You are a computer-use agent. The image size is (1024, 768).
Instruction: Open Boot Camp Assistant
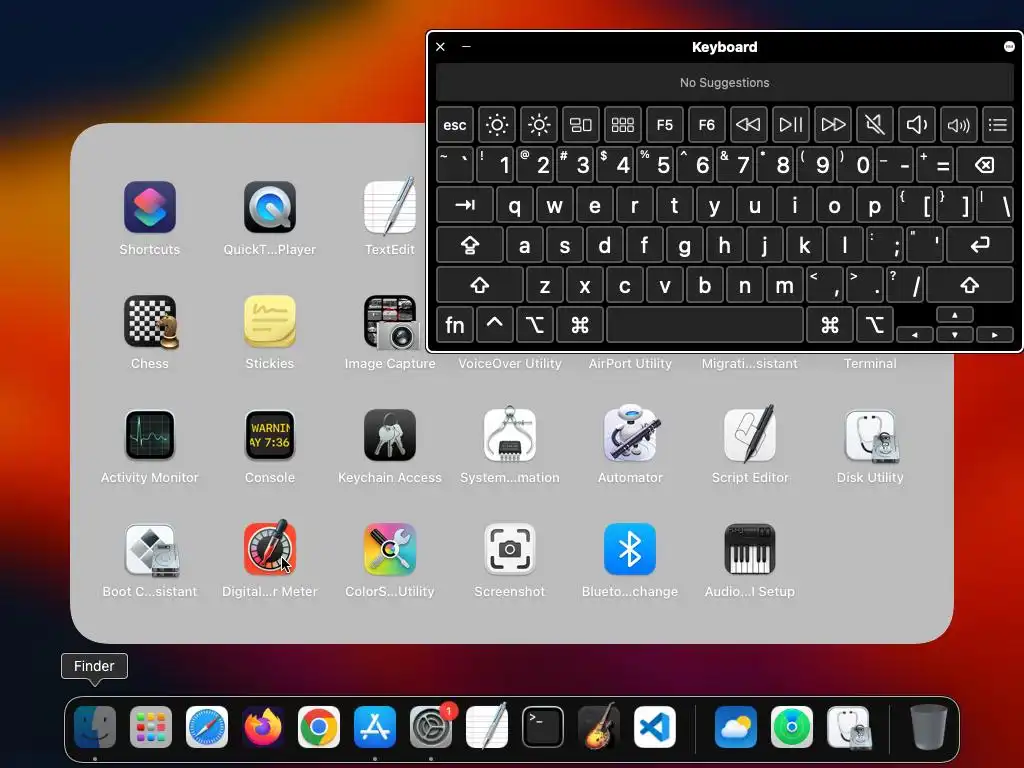pyautogui.click(x=150, y=550)
